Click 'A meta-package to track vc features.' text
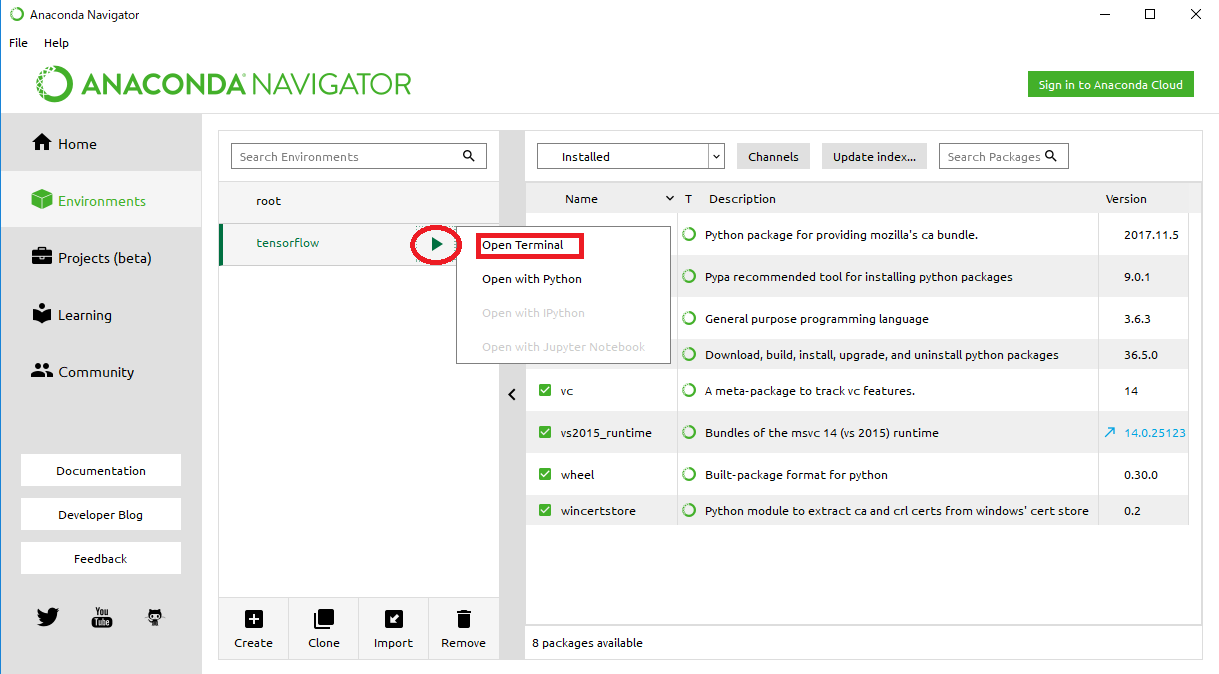Viewport: 1219px width, 674px height. pyautogui.click(x=809, y=391)
